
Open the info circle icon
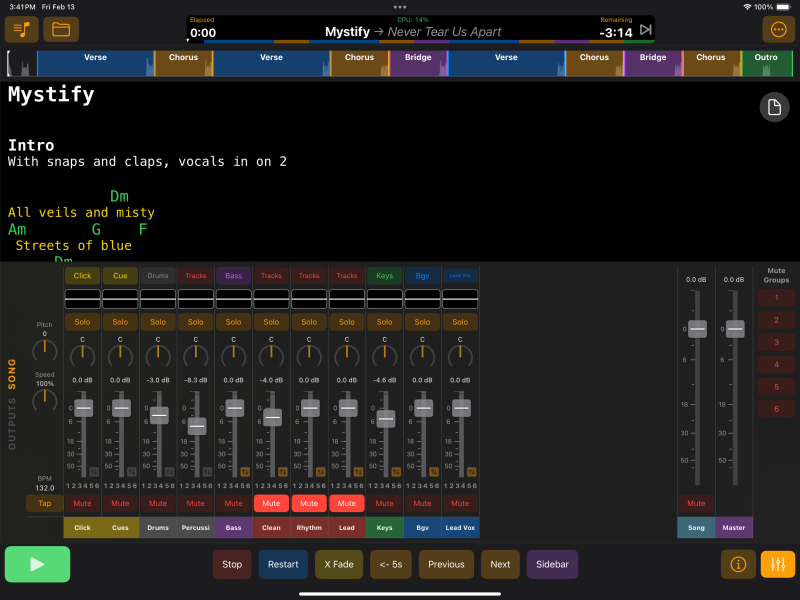click(x=738, y=564)
